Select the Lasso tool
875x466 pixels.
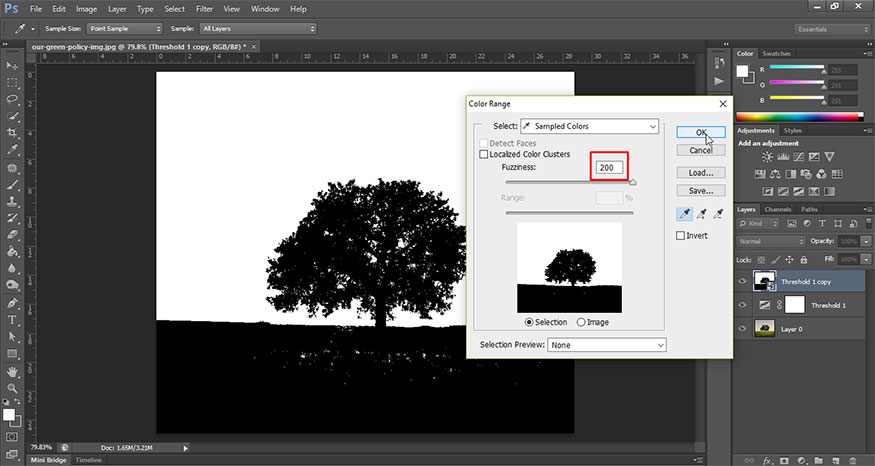13,99
